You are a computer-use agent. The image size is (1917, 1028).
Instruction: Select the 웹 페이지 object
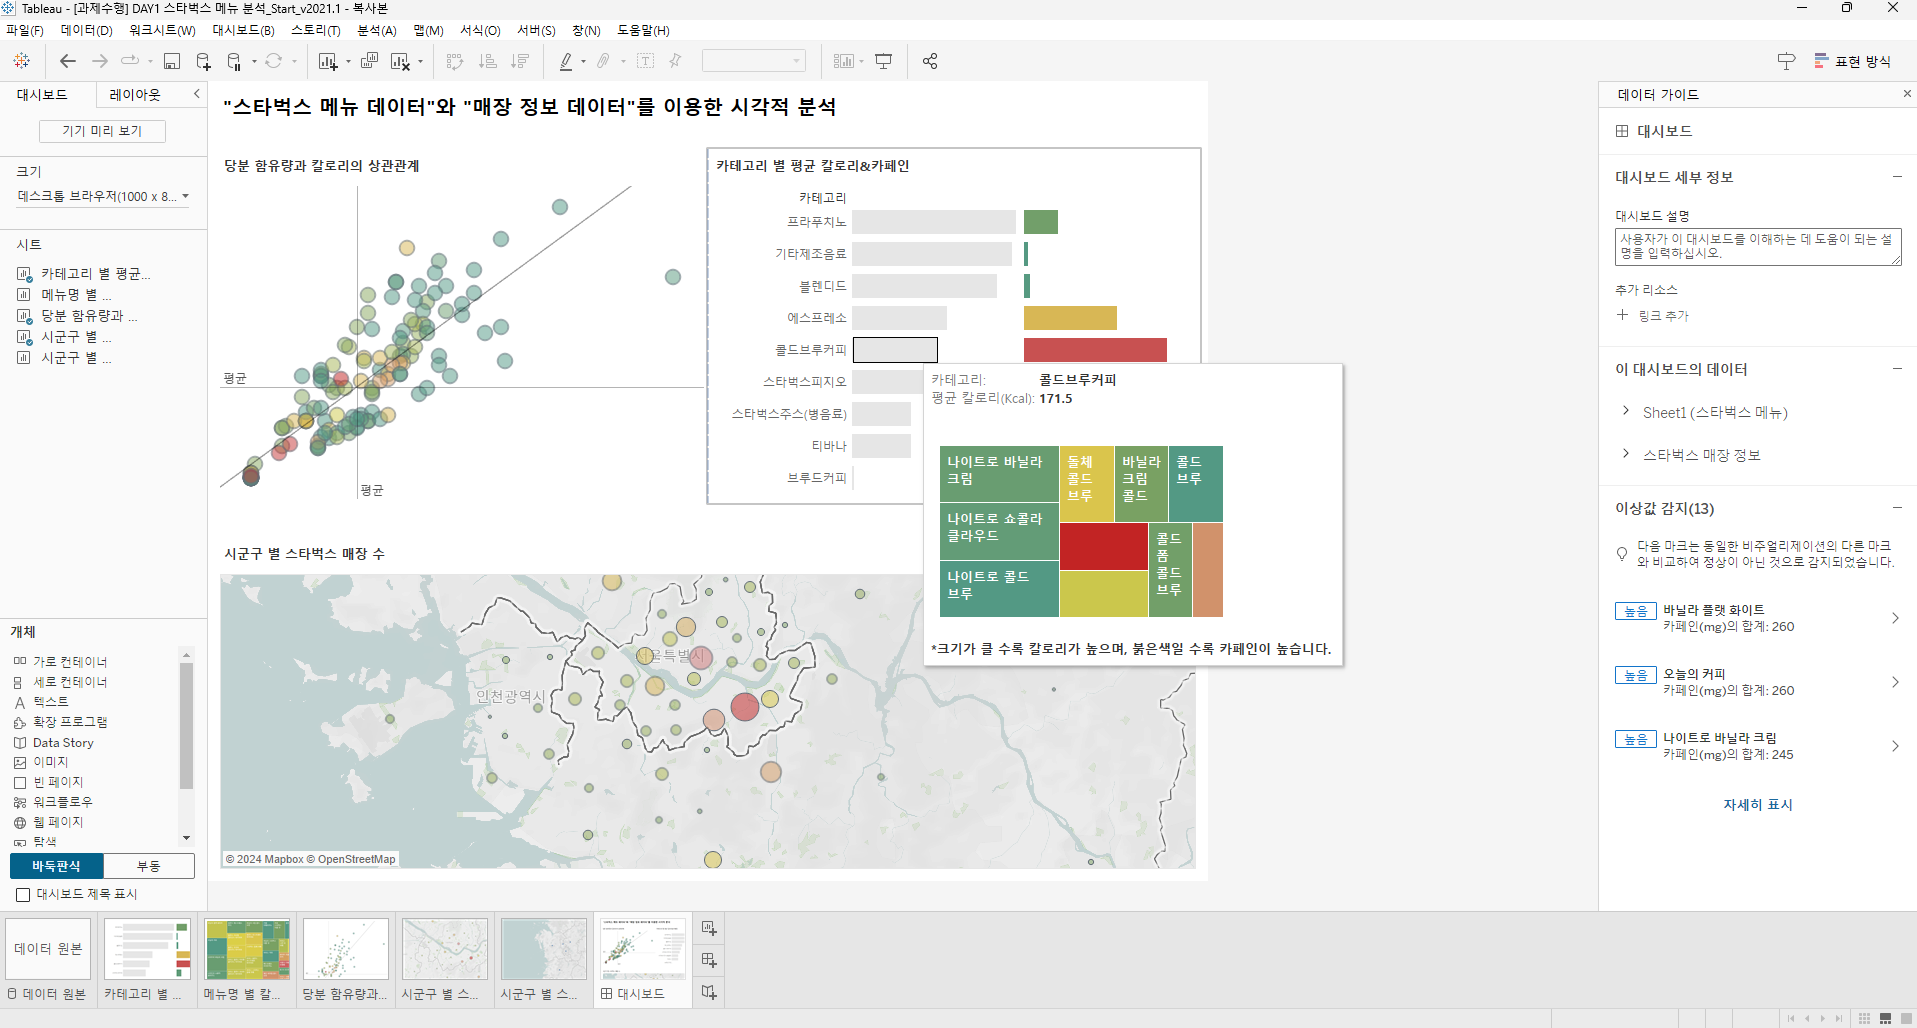click(58, 822)
